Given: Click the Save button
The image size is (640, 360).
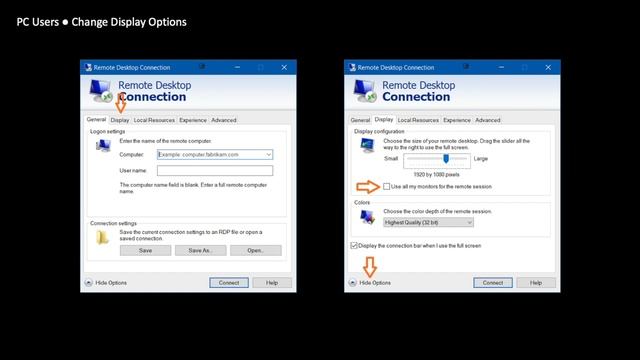Looking at the screenshot, I should pos(145,250).
